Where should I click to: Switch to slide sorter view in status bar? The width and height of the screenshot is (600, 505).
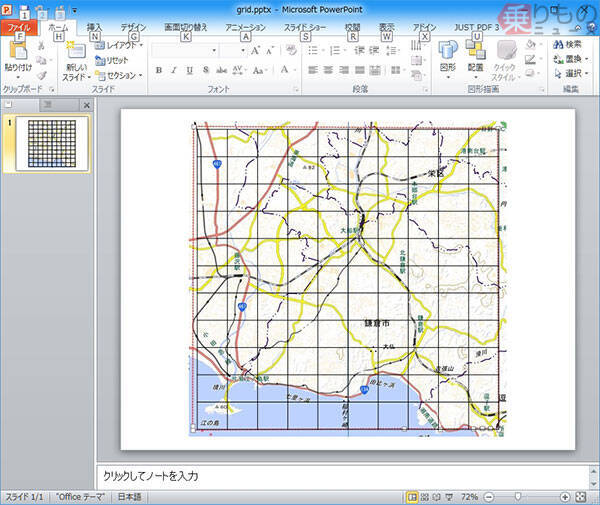[425, 497]
